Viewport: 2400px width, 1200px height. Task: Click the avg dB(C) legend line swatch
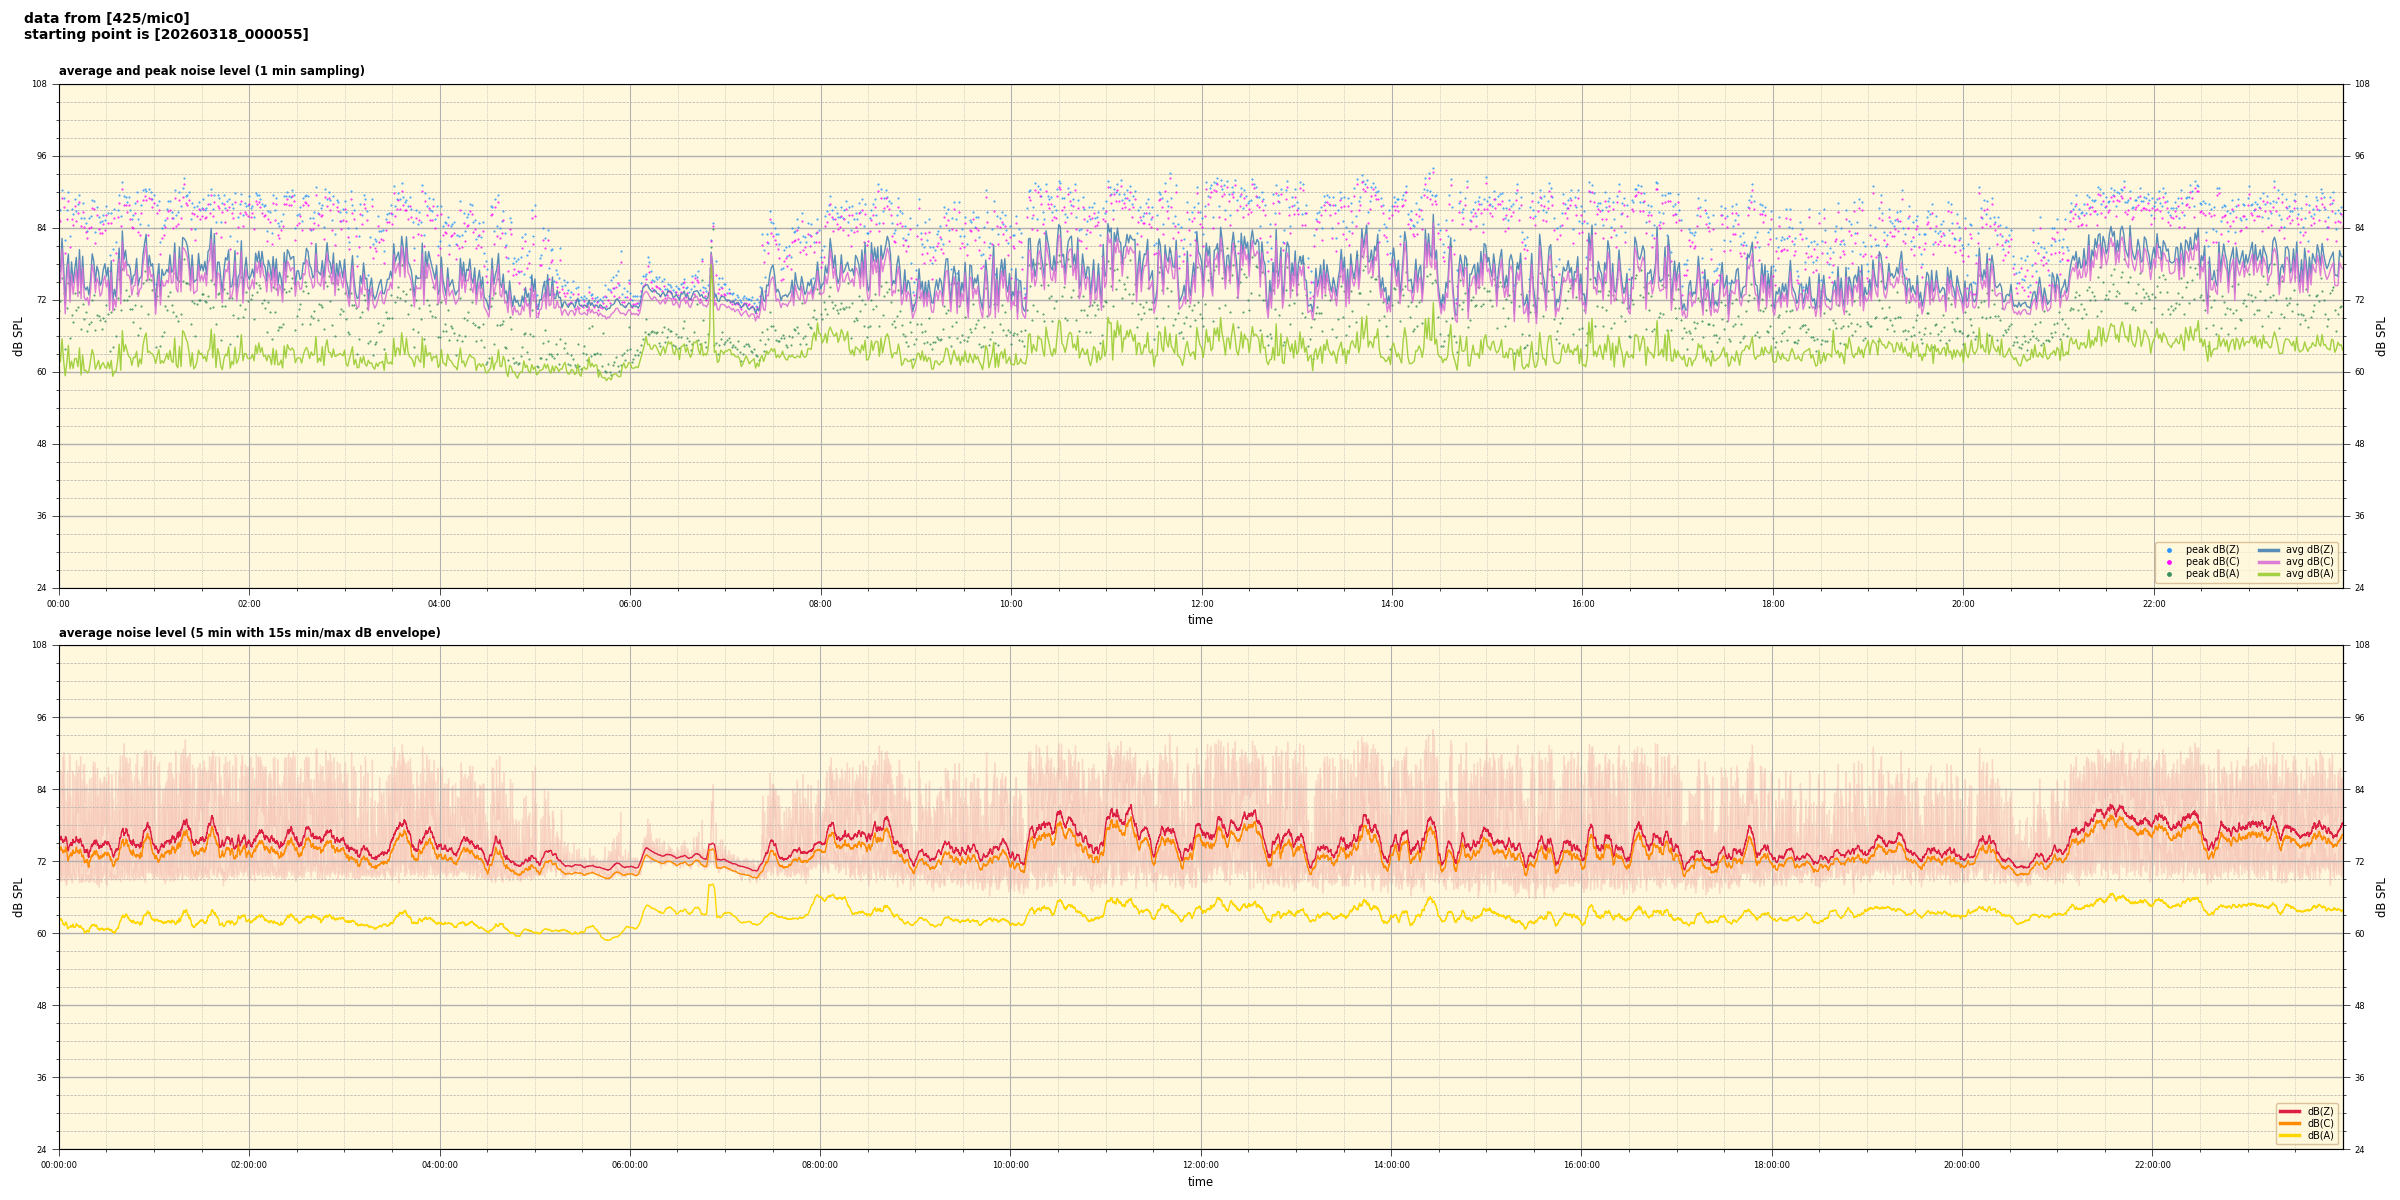(x=2269, y=562)
